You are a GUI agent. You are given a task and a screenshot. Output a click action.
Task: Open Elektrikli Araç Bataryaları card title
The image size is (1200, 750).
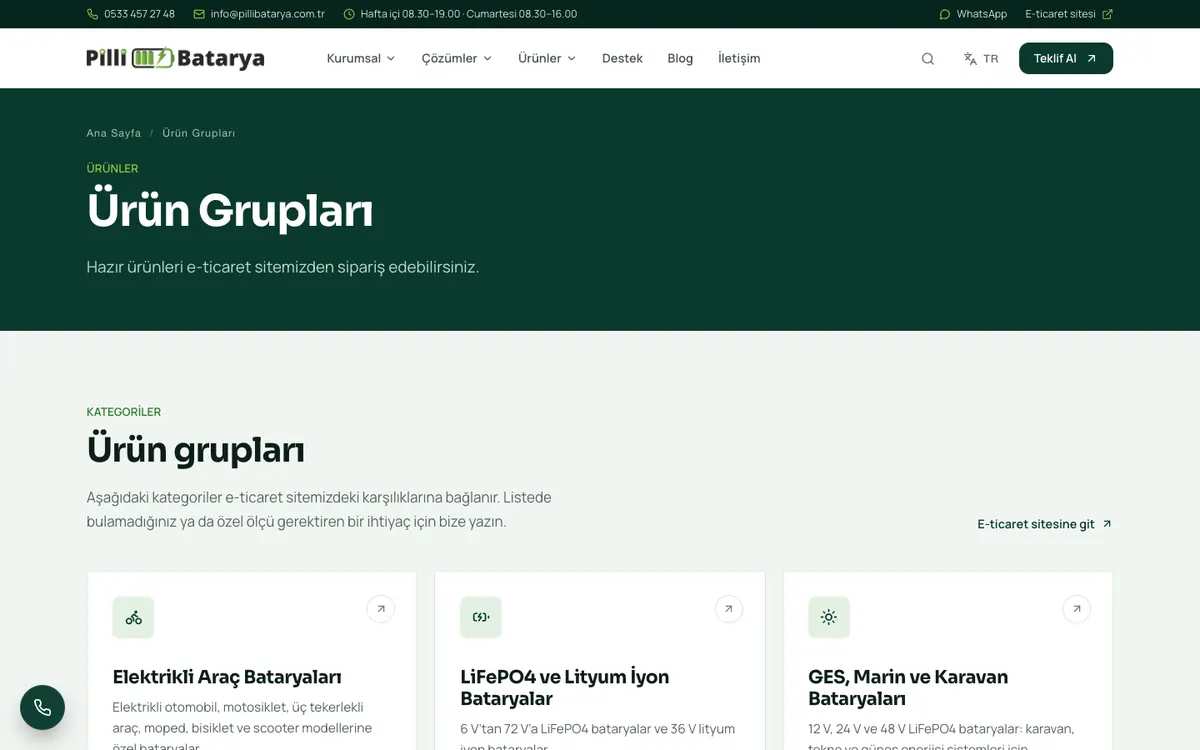click(x=227, y=677)
